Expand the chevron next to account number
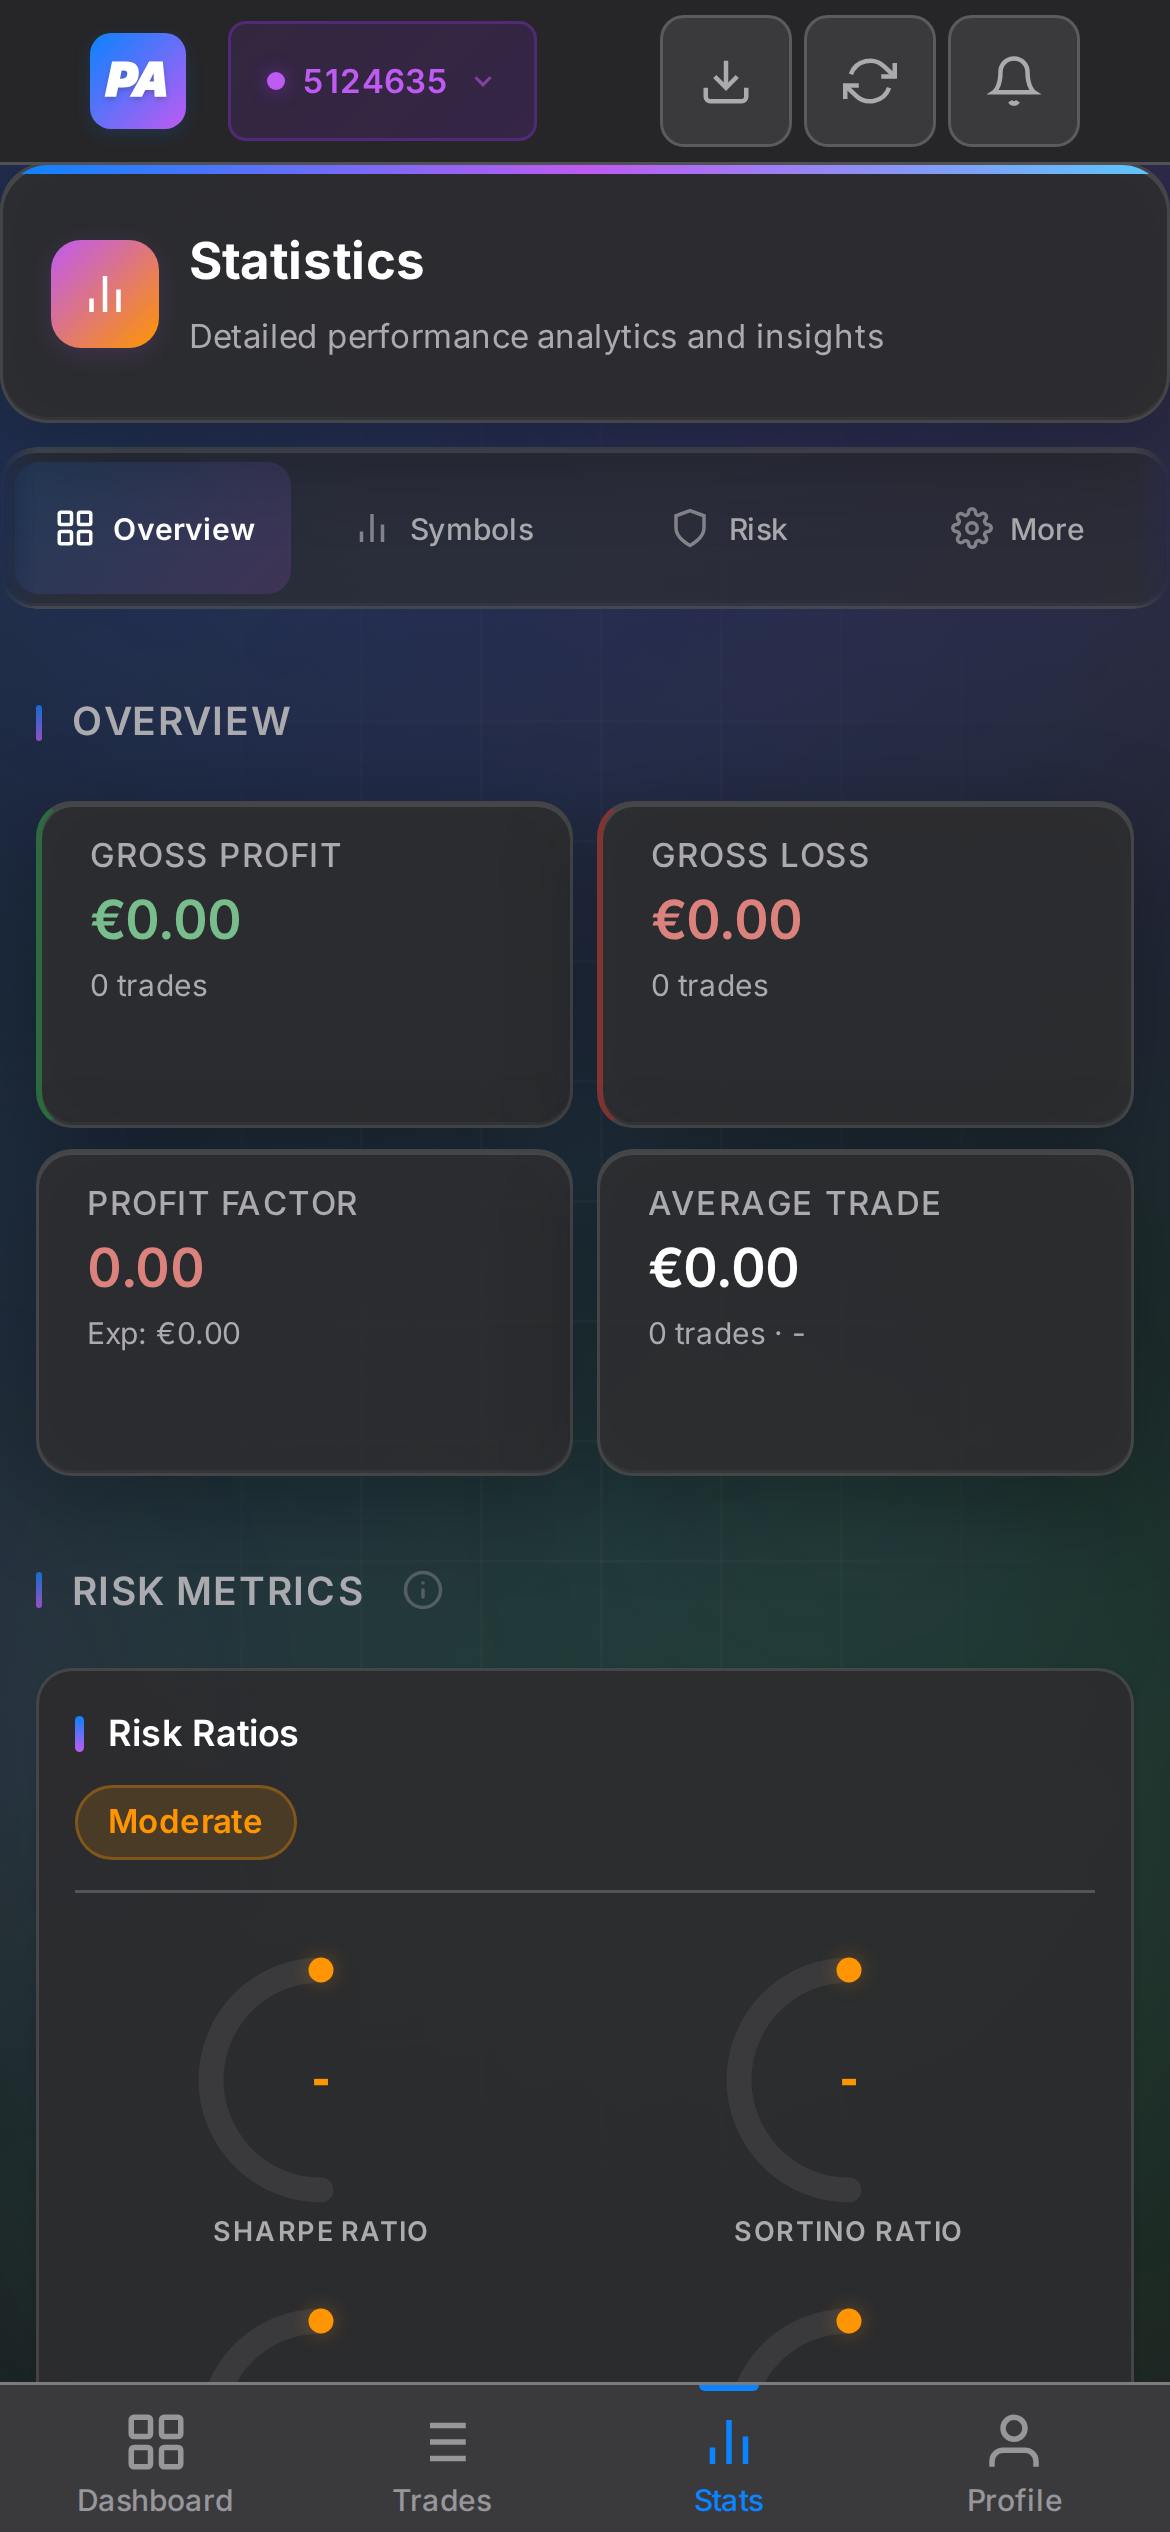 (x=484, y=81)
